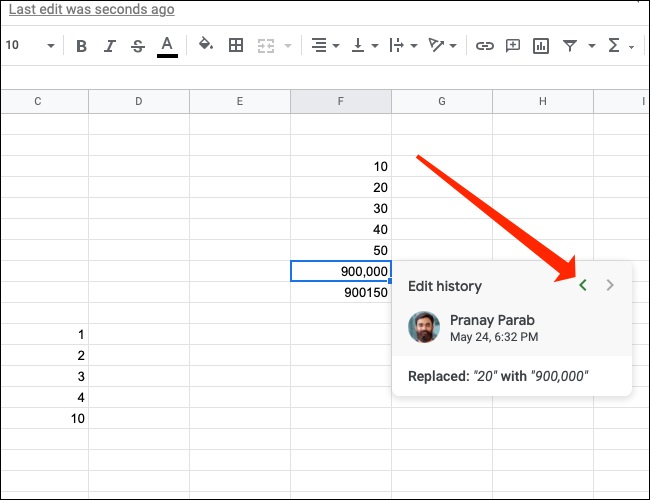Viewport: 650px width, 500px height.
Task: Toggle strikethrough formatting
Action: [x=138, y=46]
